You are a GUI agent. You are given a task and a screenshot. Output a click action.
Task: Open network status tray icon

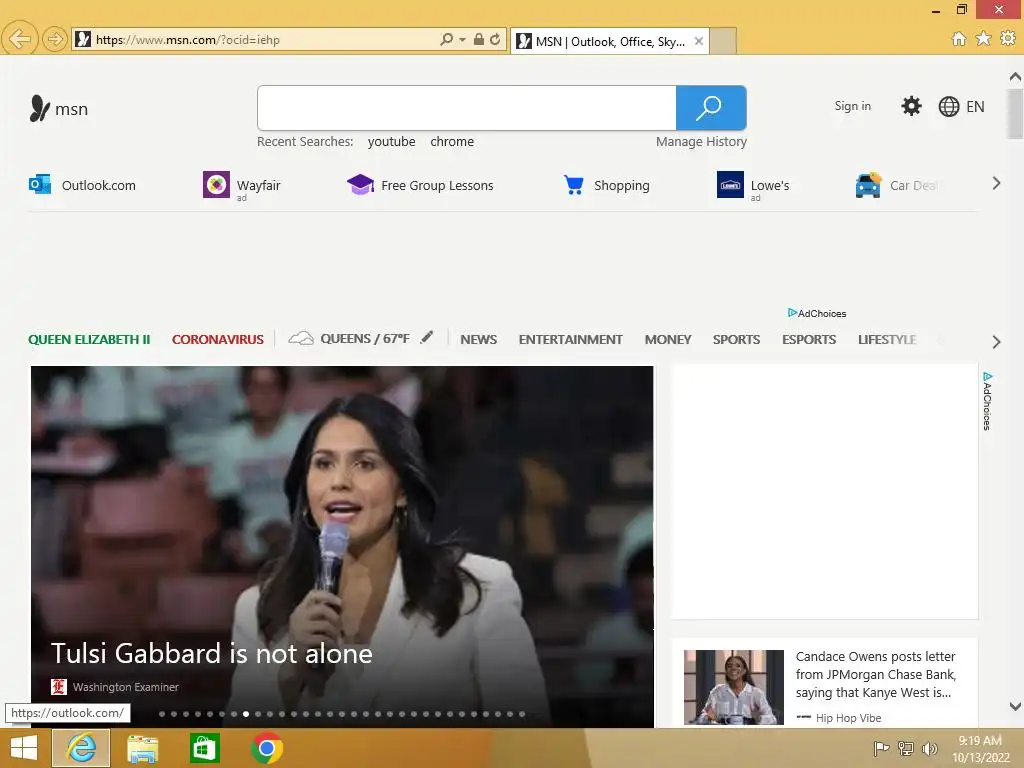pos(906,748)
